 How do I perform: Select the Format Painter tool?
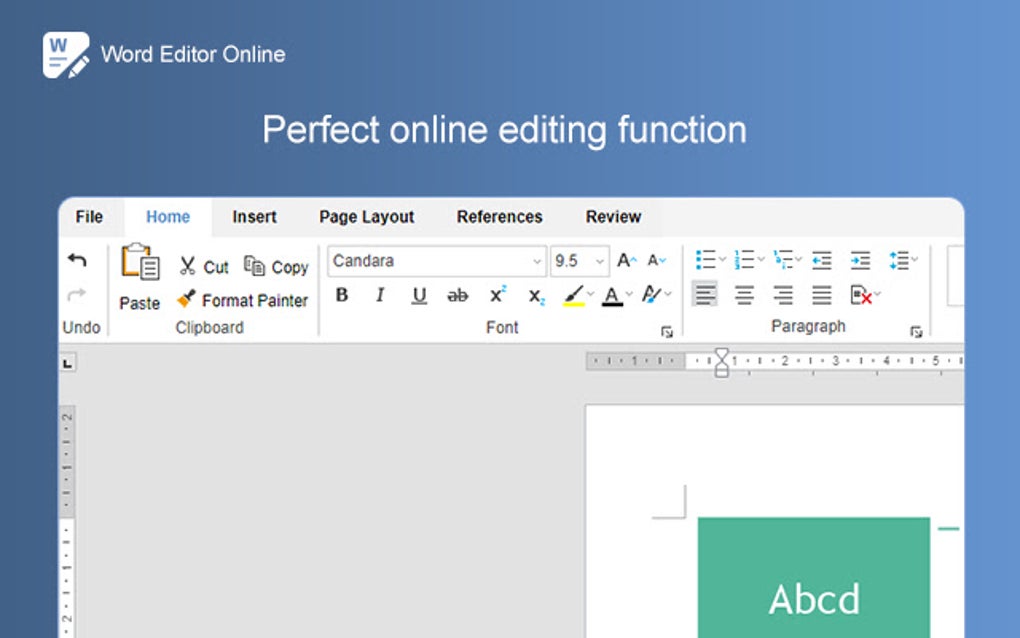point(243,300)
